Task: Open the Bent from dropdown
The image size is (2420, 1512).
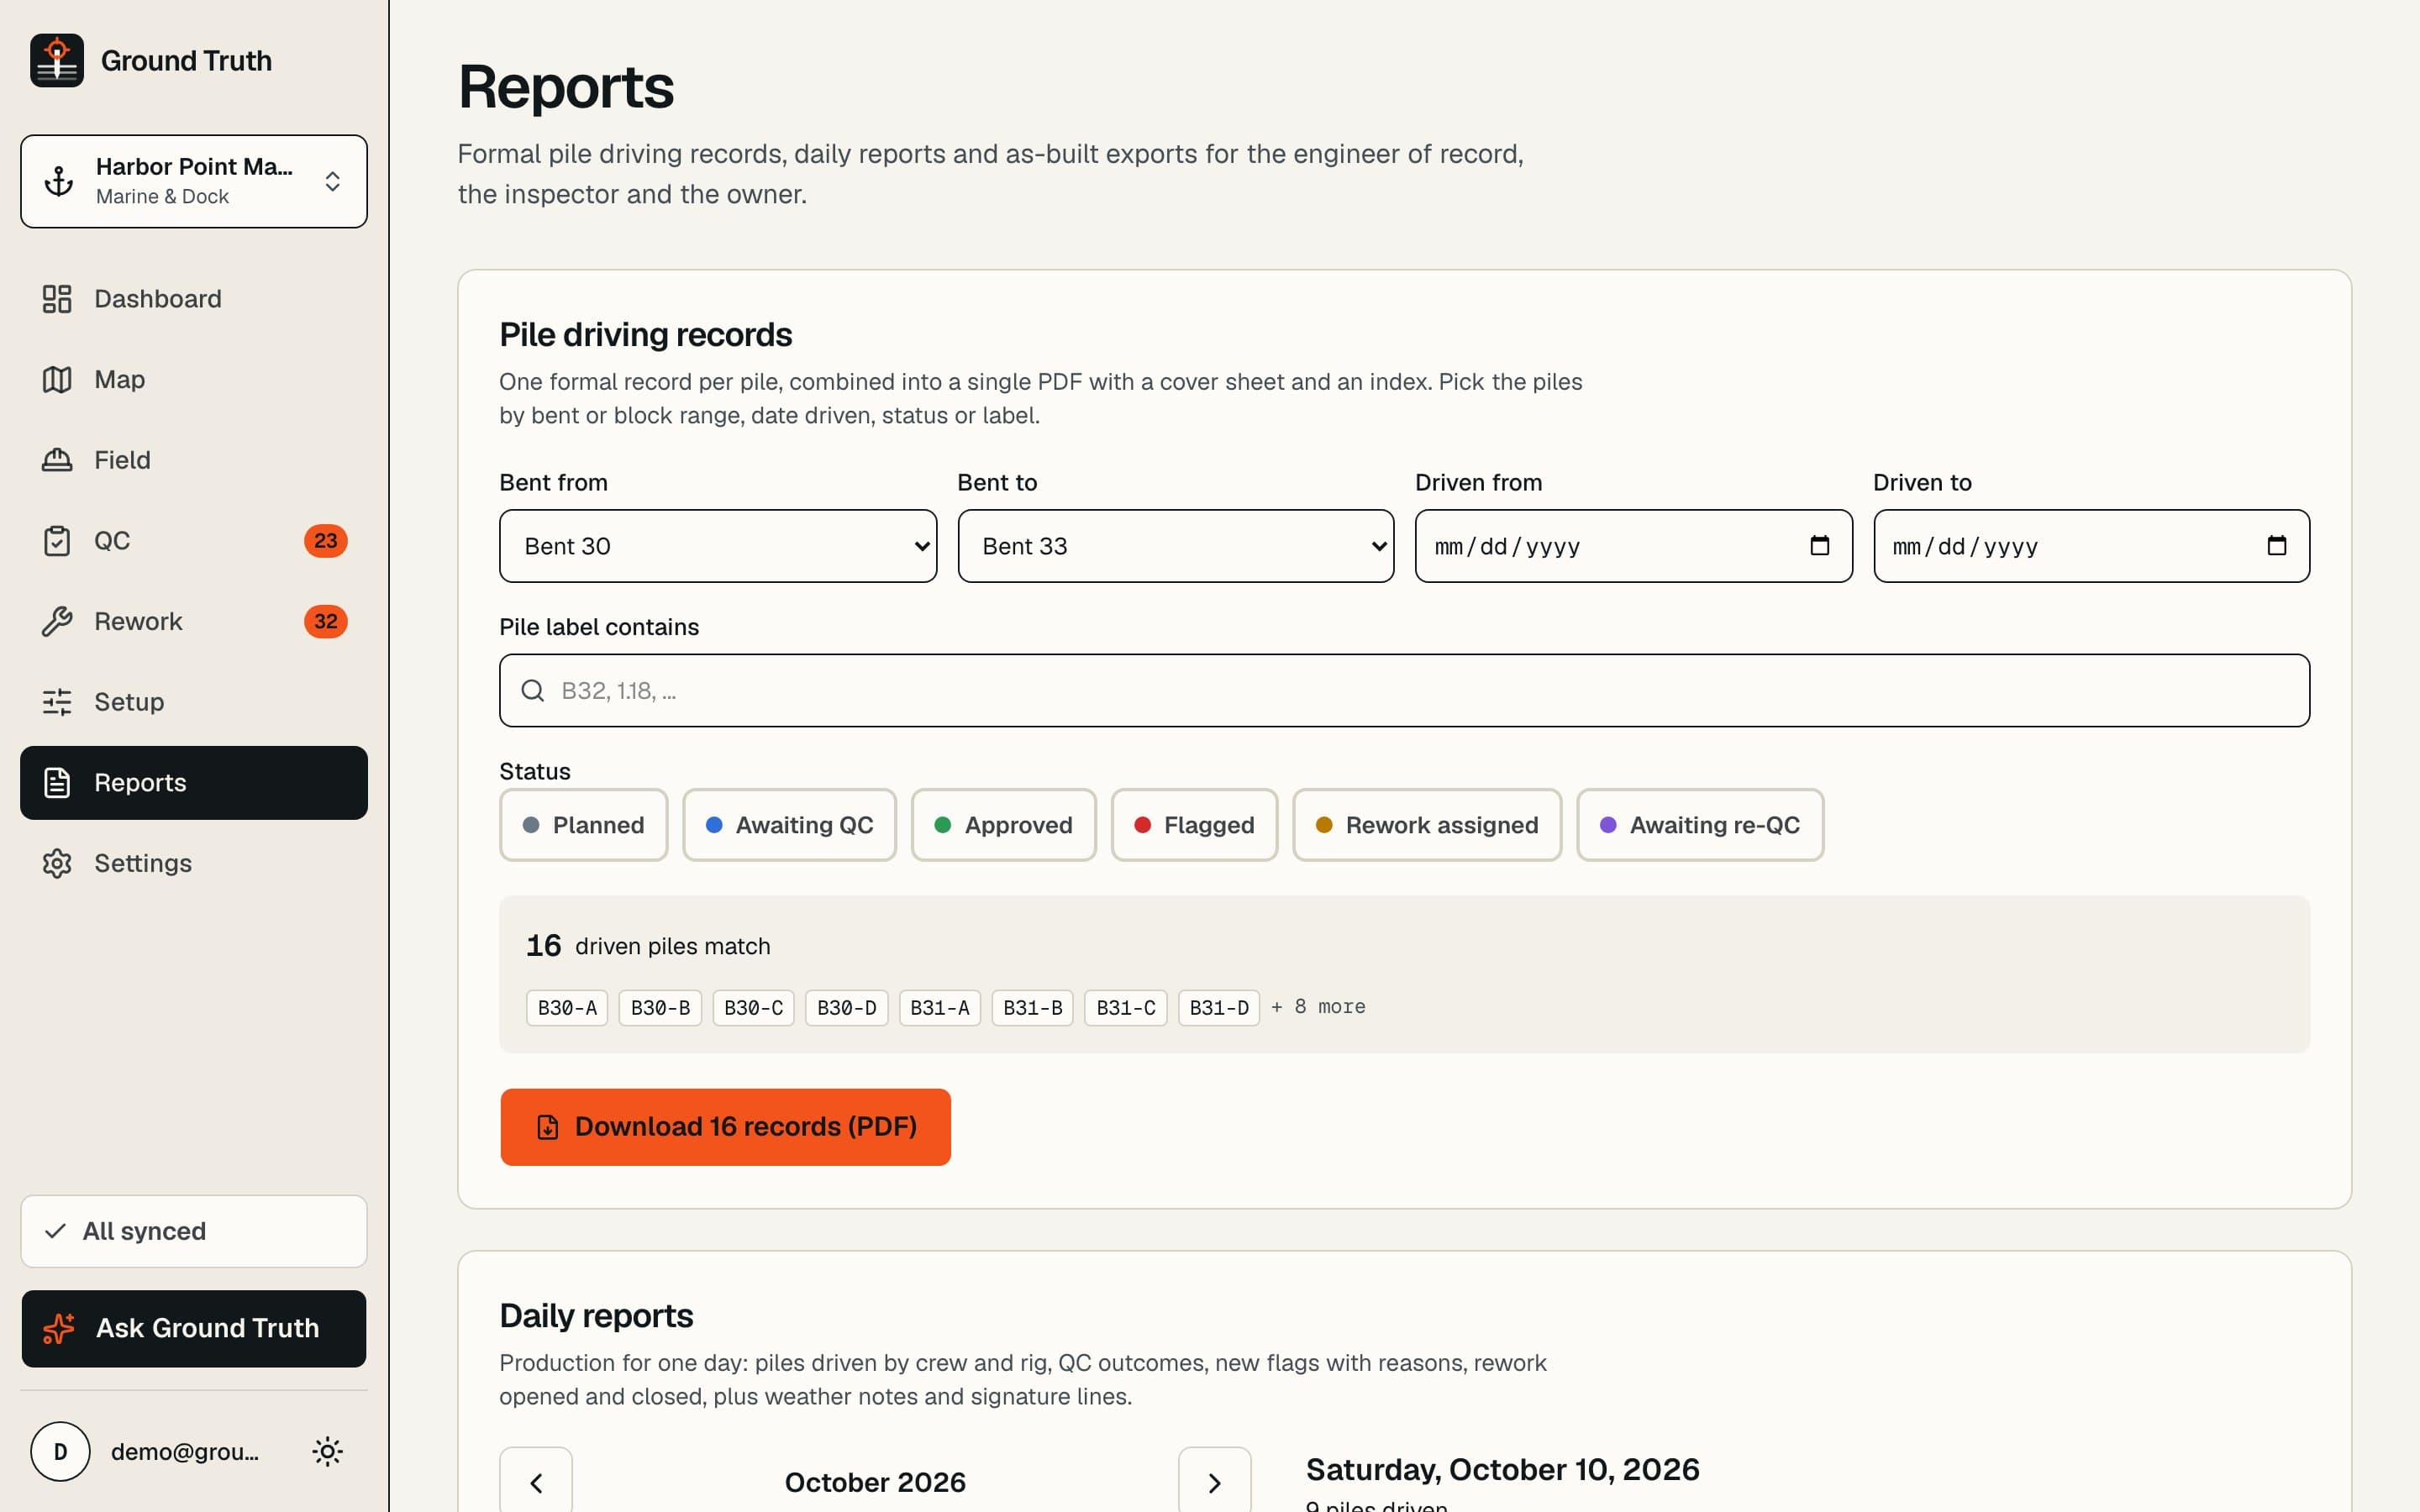Action: [718, 546]
